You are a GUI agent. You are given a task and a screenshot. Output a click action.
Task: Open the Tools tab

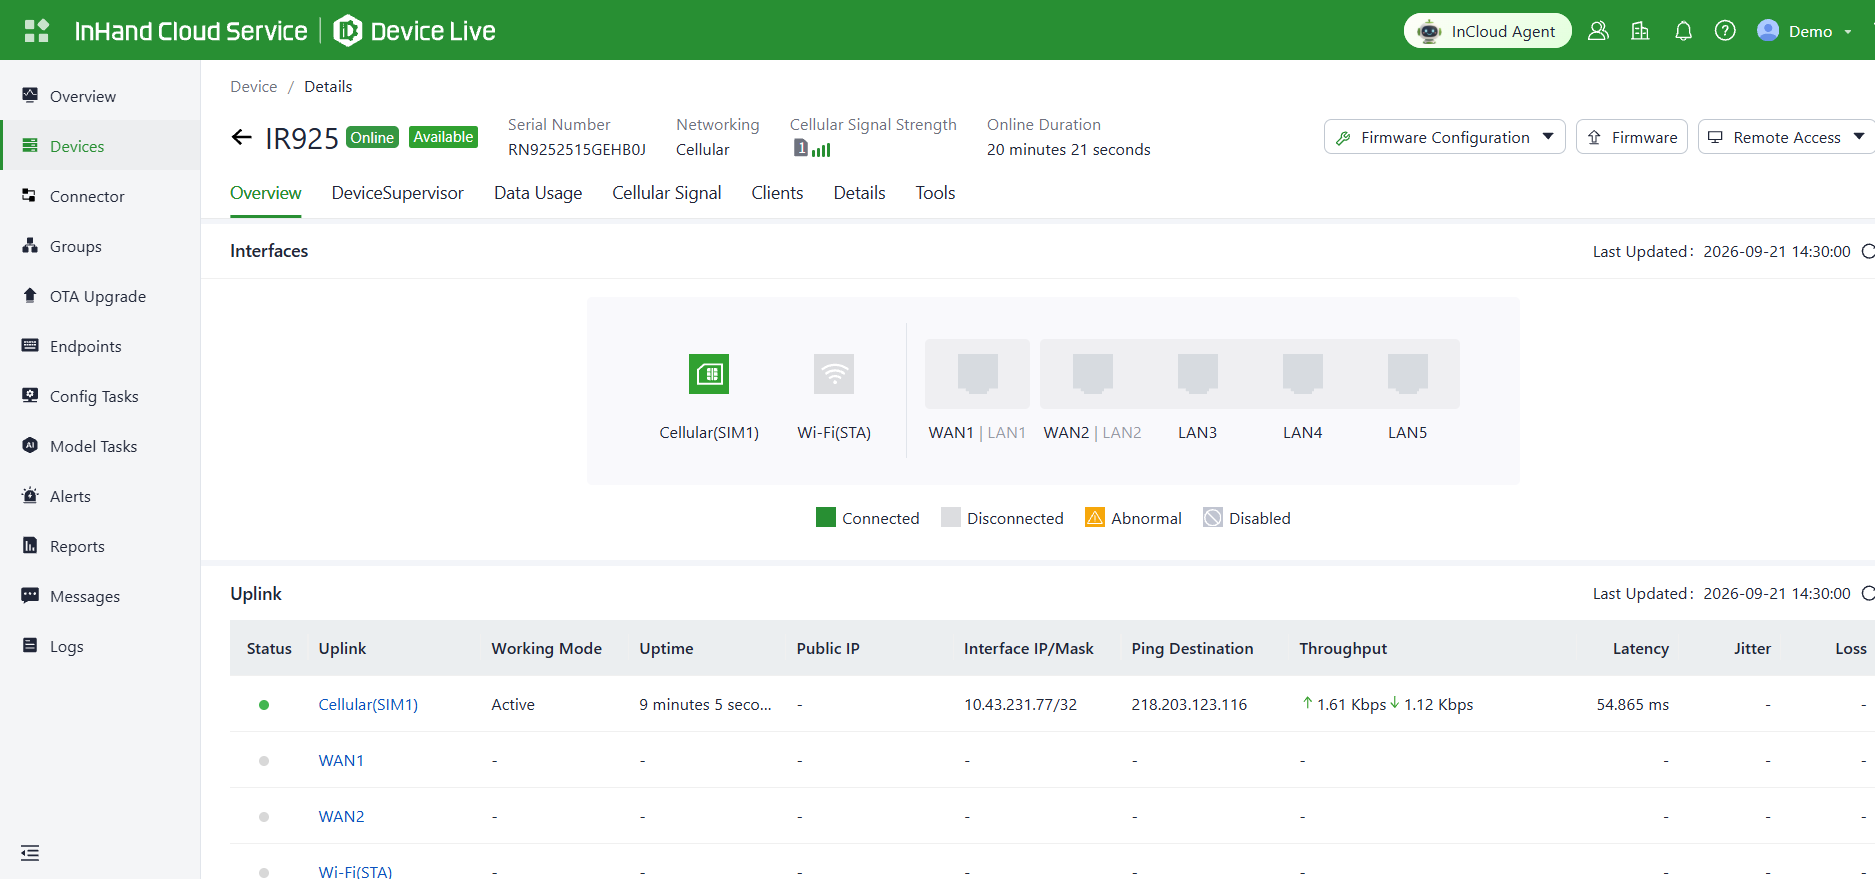(x=935, y=193)
